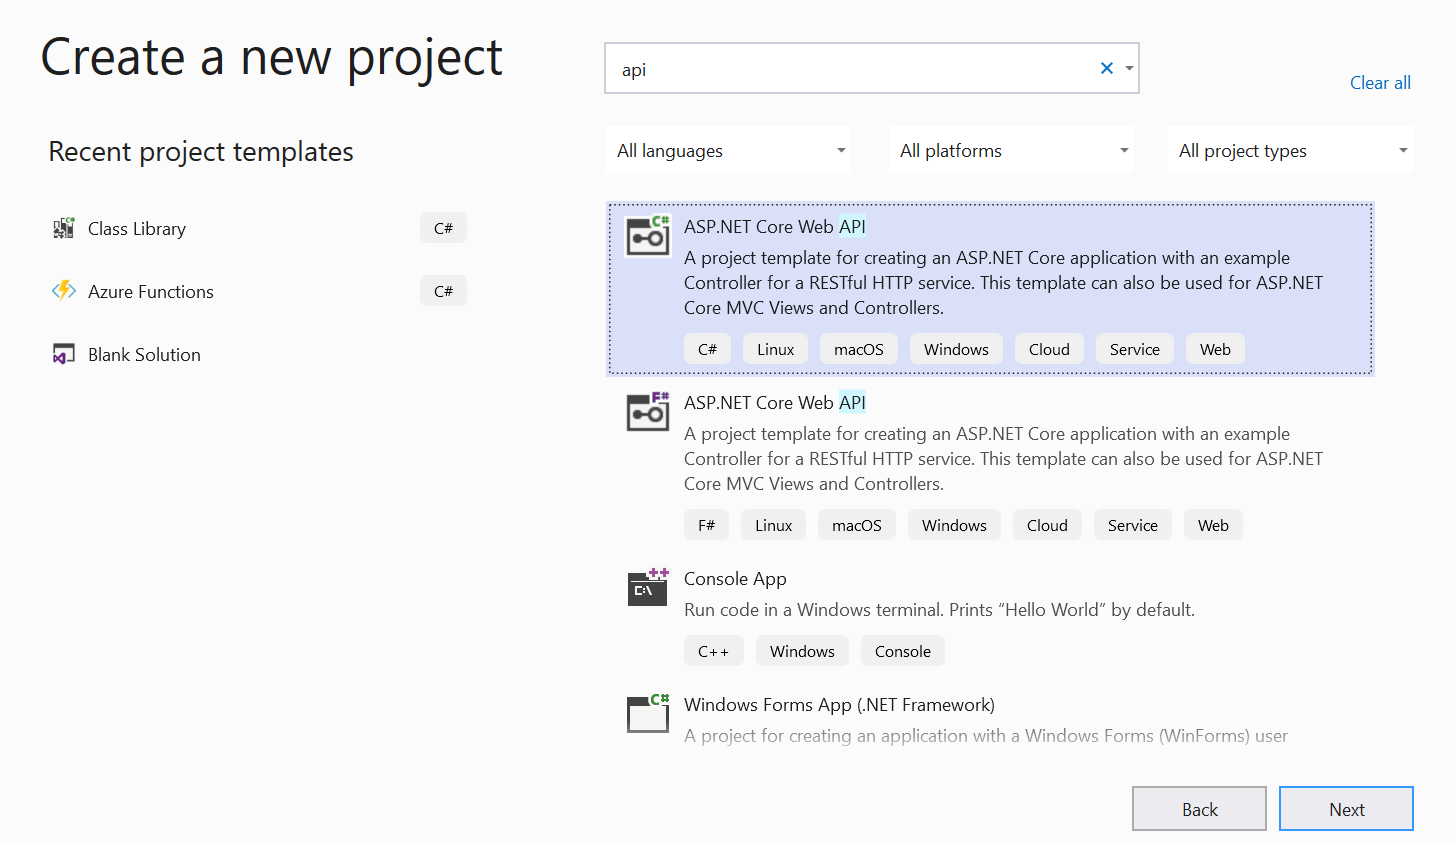Screen dimensions: 1456x844
Task: Click the F# ASP.NET Core Web API icon
Action: [x=648, y=412]
